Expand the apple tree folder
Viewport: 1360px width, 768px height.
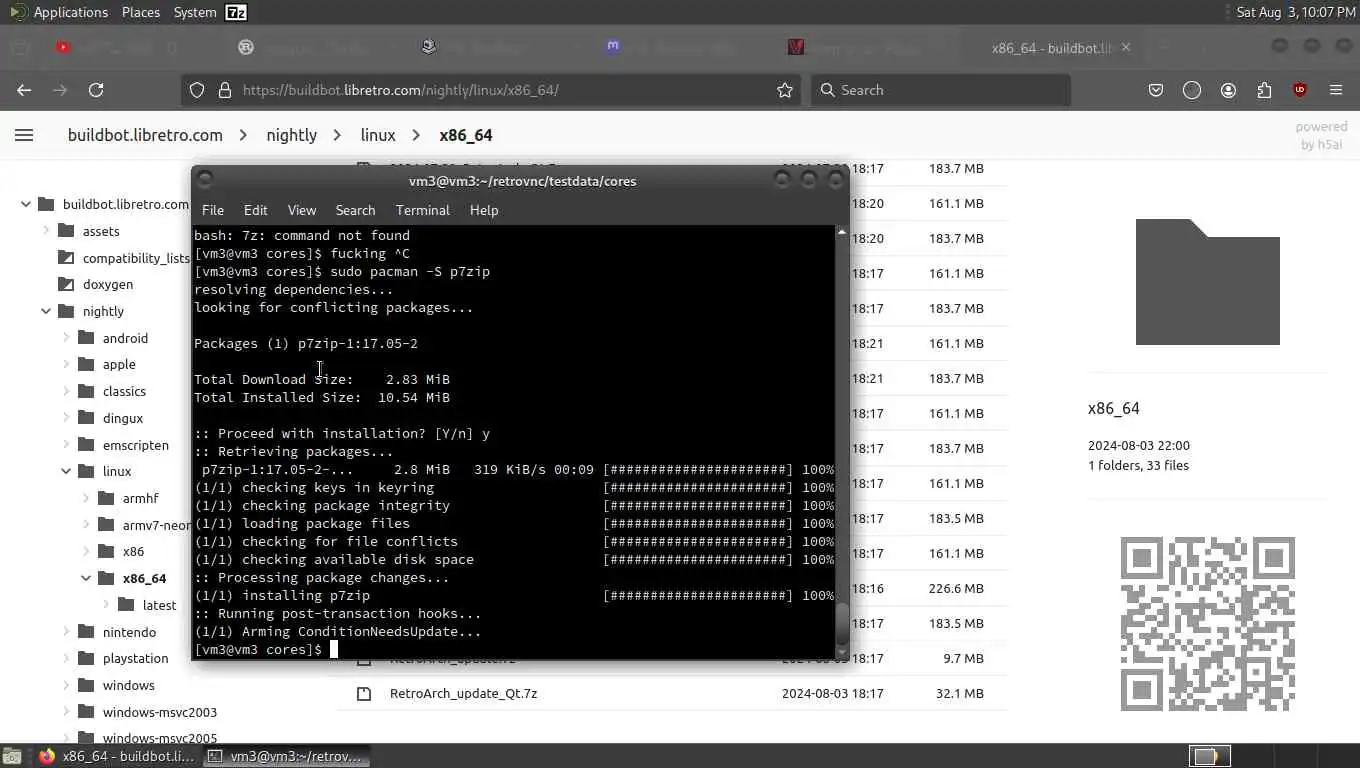point(66,364)
